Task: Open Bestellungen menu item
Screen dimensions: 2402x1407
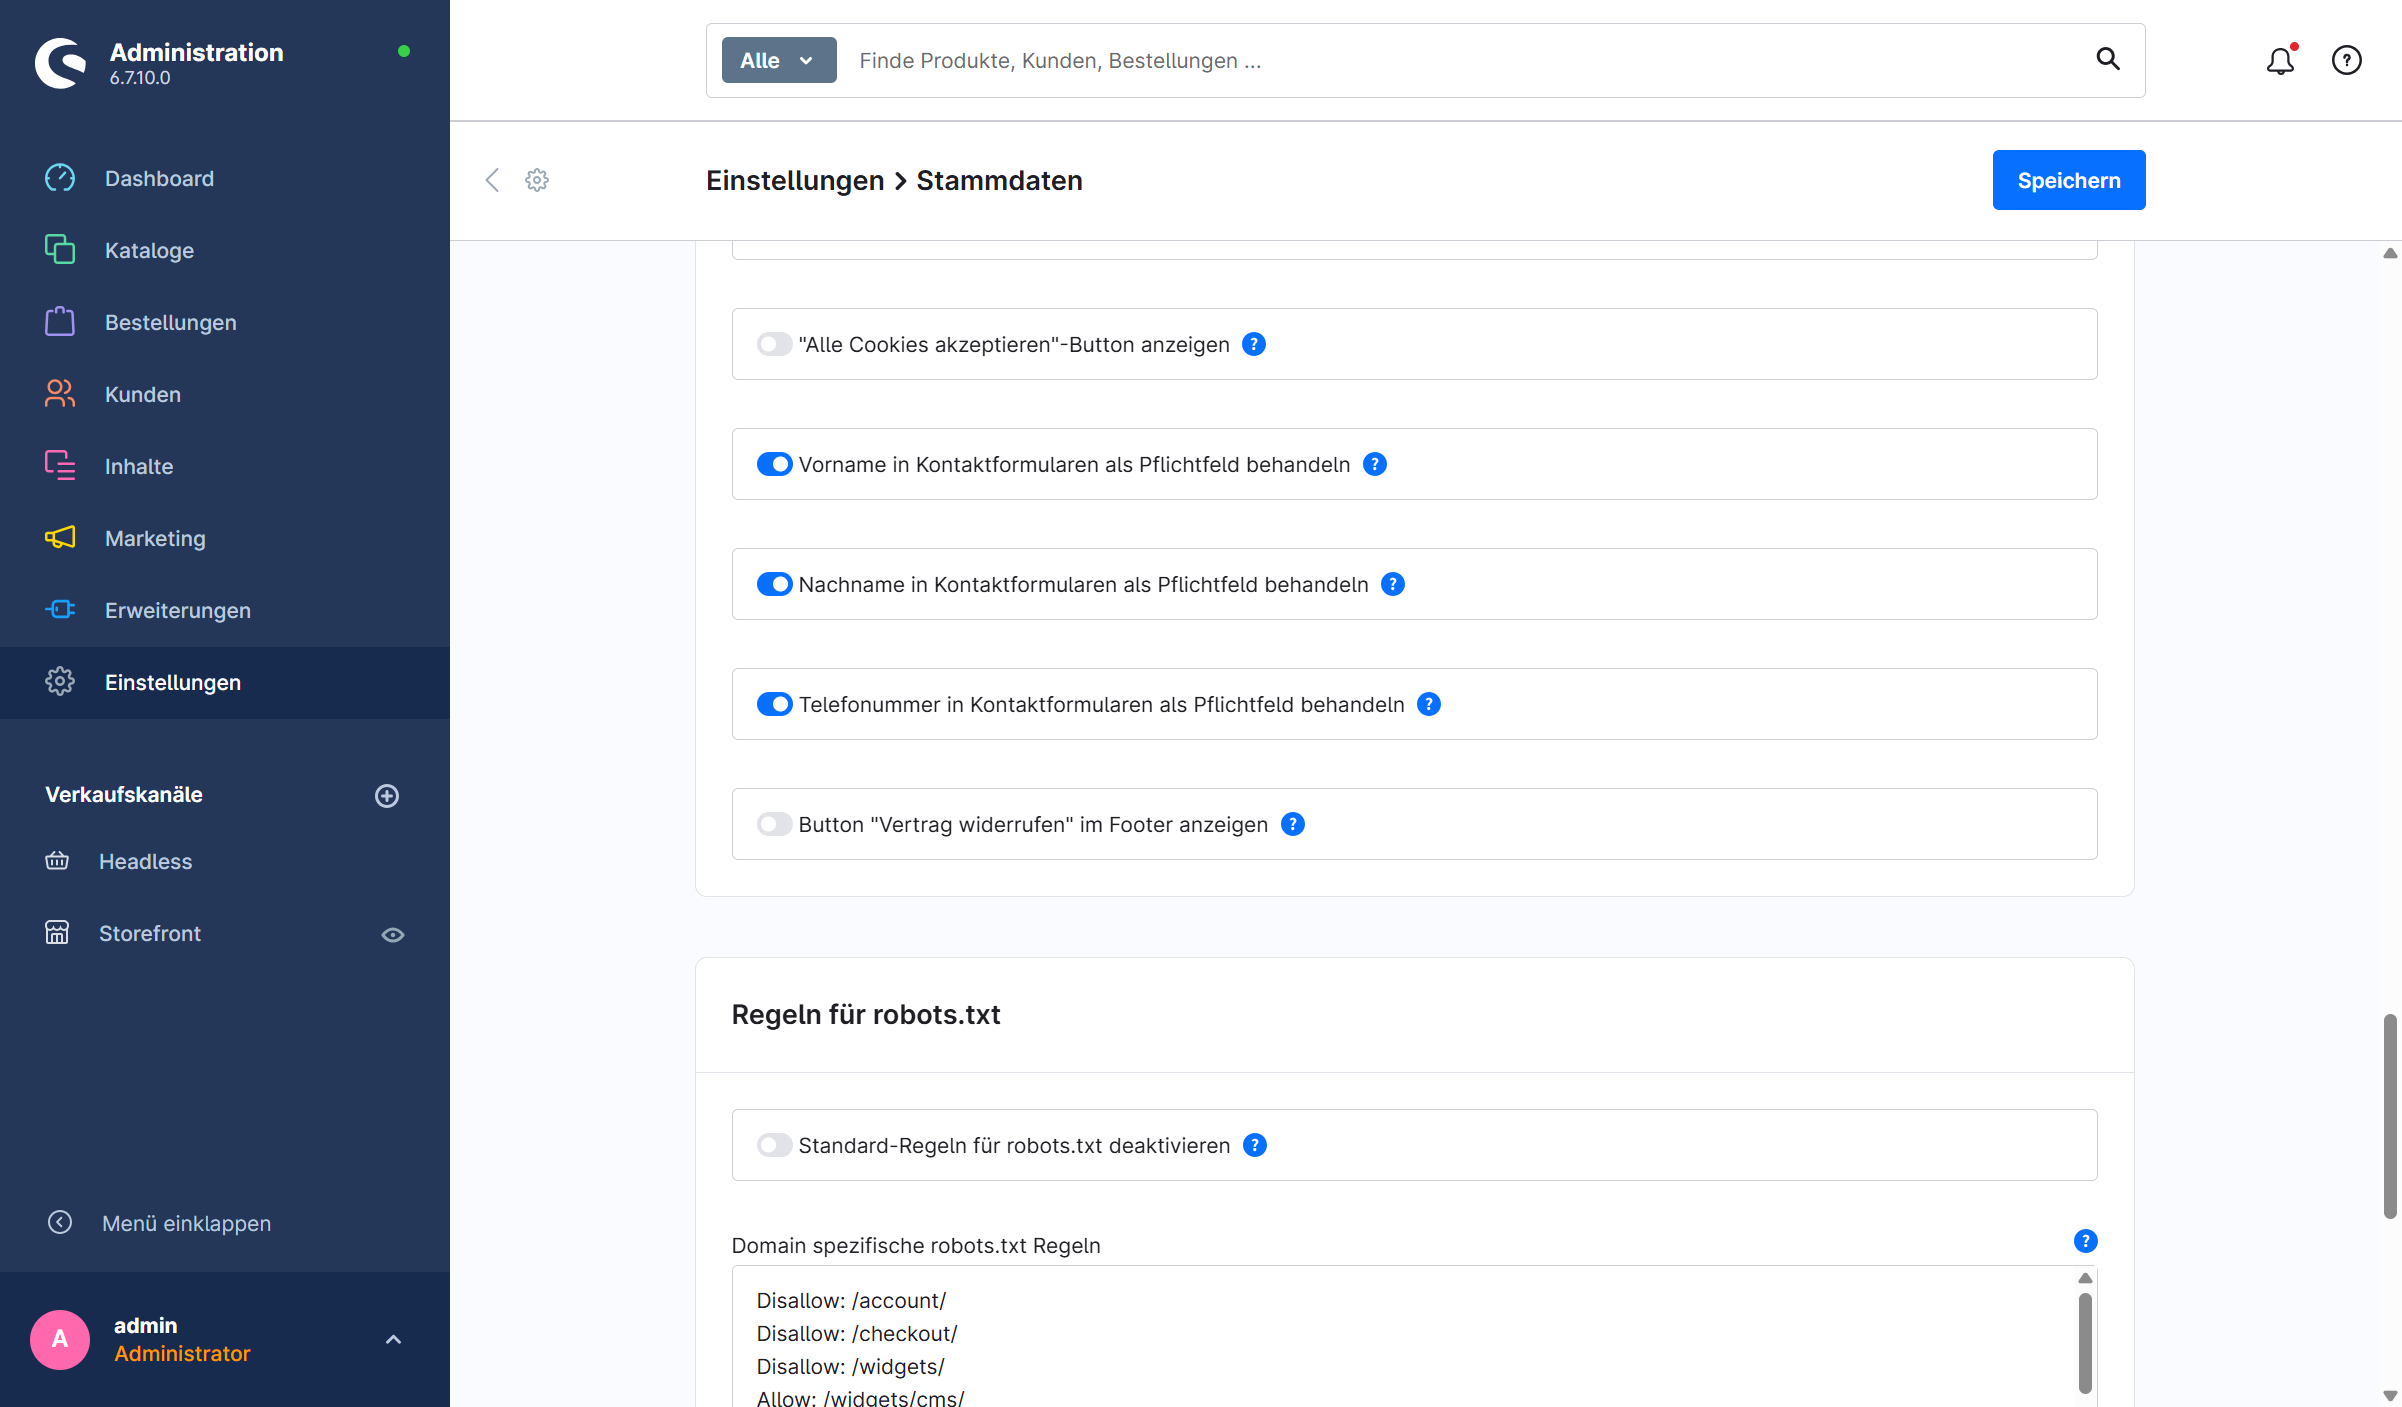Action: coord(225,322)
